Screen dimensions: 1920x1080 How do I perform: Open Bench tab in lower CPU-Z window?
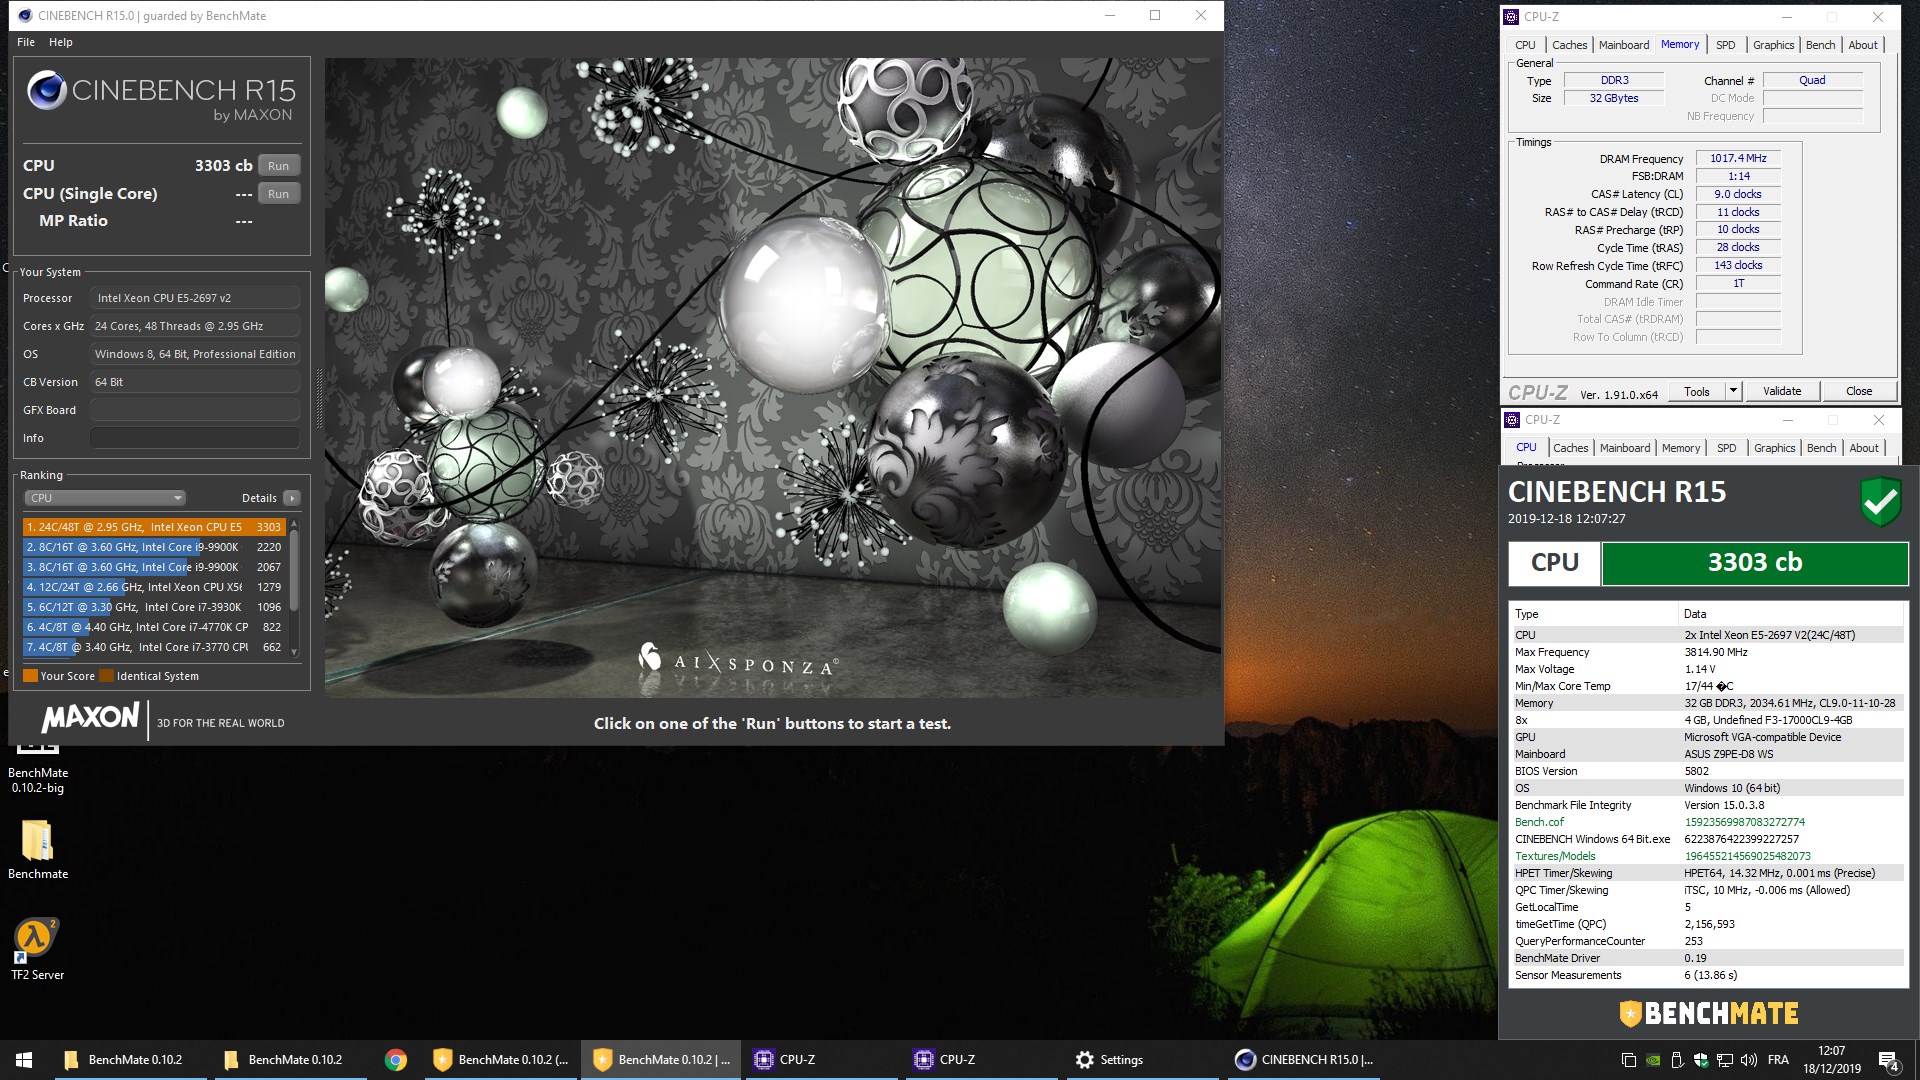[1821, 448]
